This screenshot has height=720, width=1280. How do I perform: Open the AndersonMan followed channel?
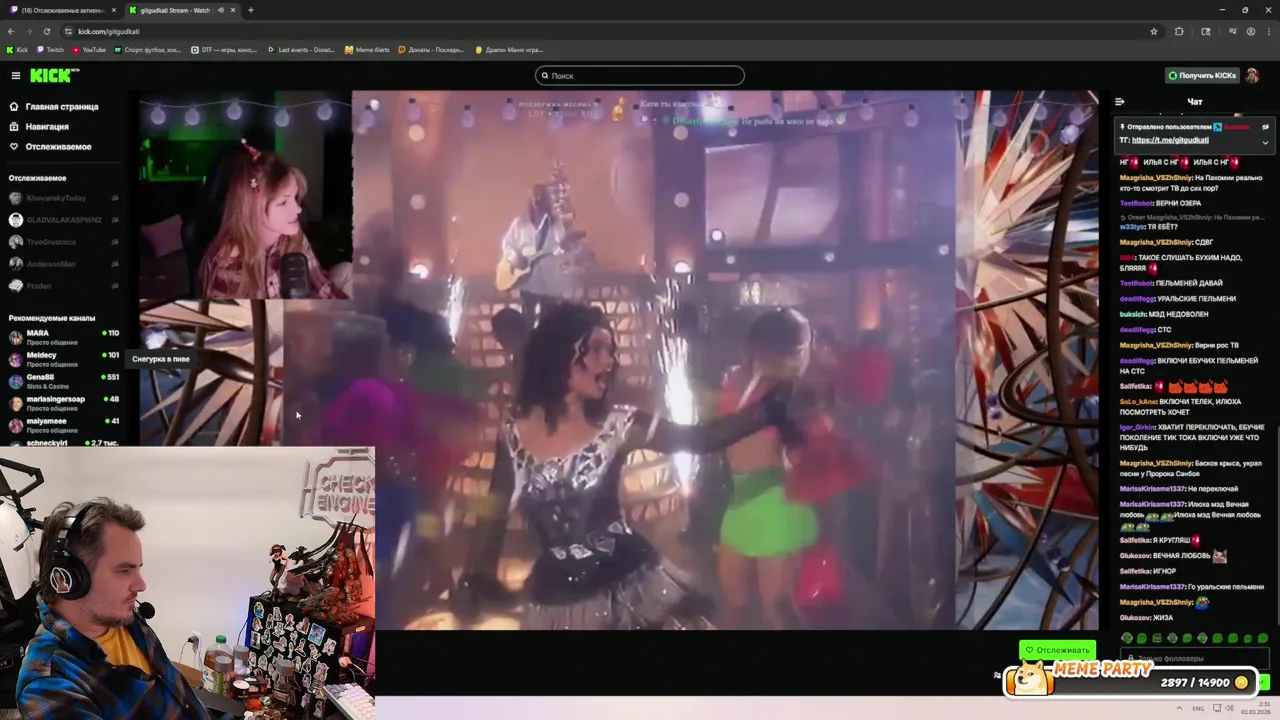pyautogui.click(x=63, y=264)
